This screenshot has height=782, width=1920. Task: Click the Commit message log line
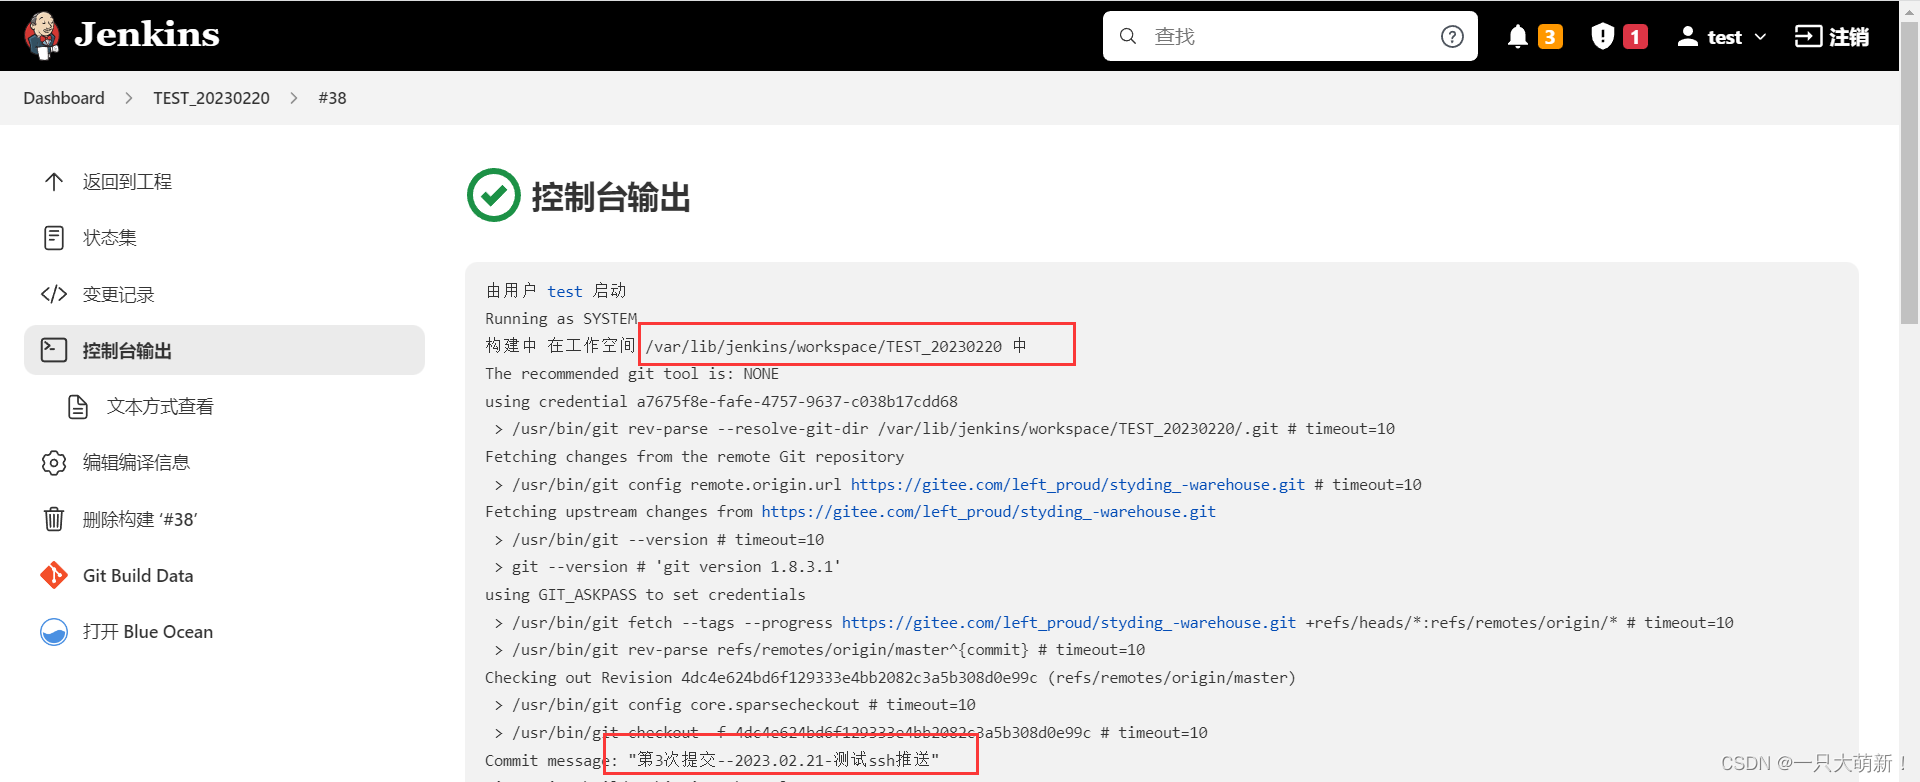point(712,761)
